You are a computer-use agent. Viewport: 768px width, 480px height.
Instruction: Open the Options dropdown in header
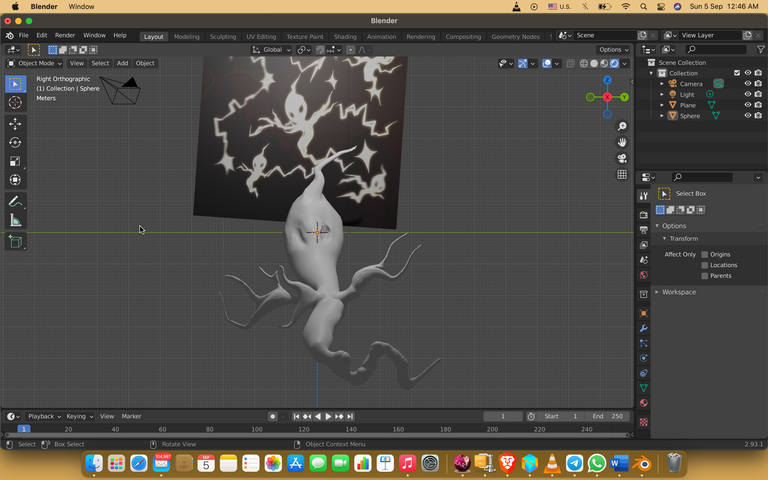pos(614,49)
